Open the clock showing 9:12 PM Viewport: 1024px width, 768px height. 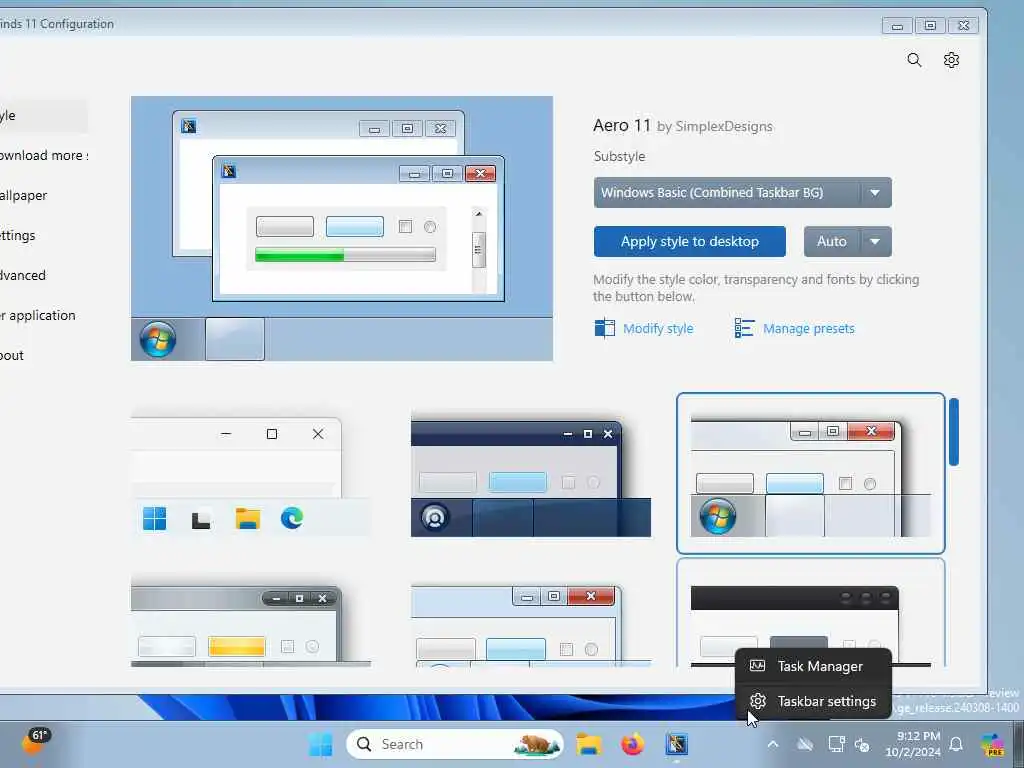(x=913, y=744)
